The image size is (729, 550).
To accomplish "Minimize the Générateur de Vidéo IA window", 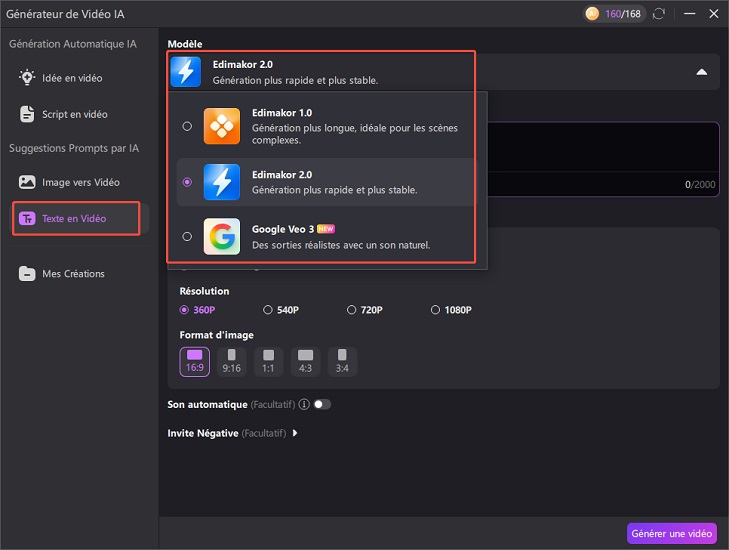I will 689,14.
